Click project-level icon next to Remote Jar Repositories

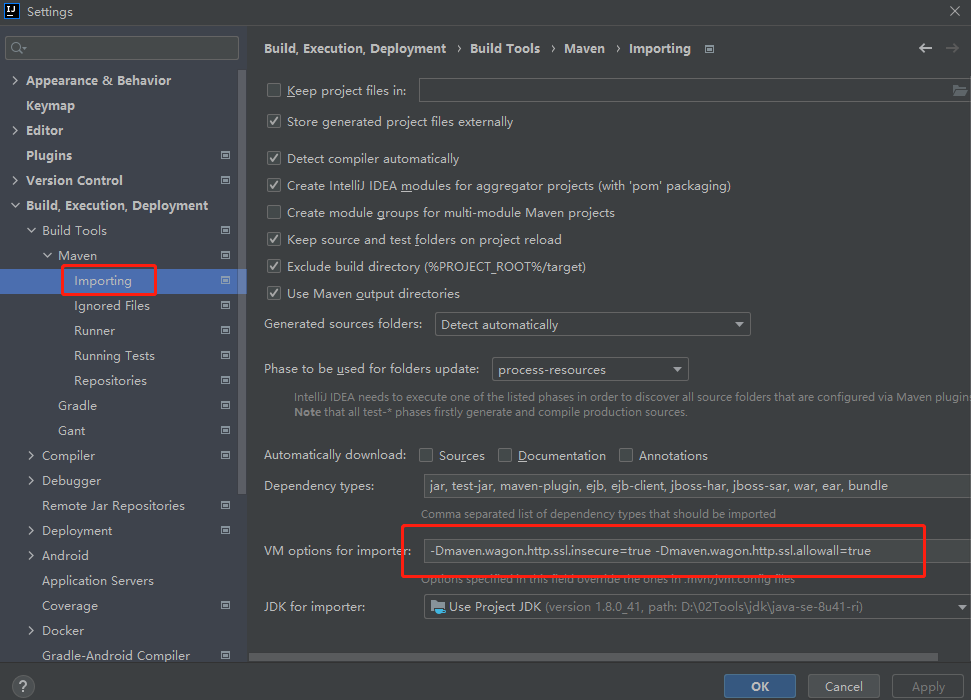coord(225,505)
